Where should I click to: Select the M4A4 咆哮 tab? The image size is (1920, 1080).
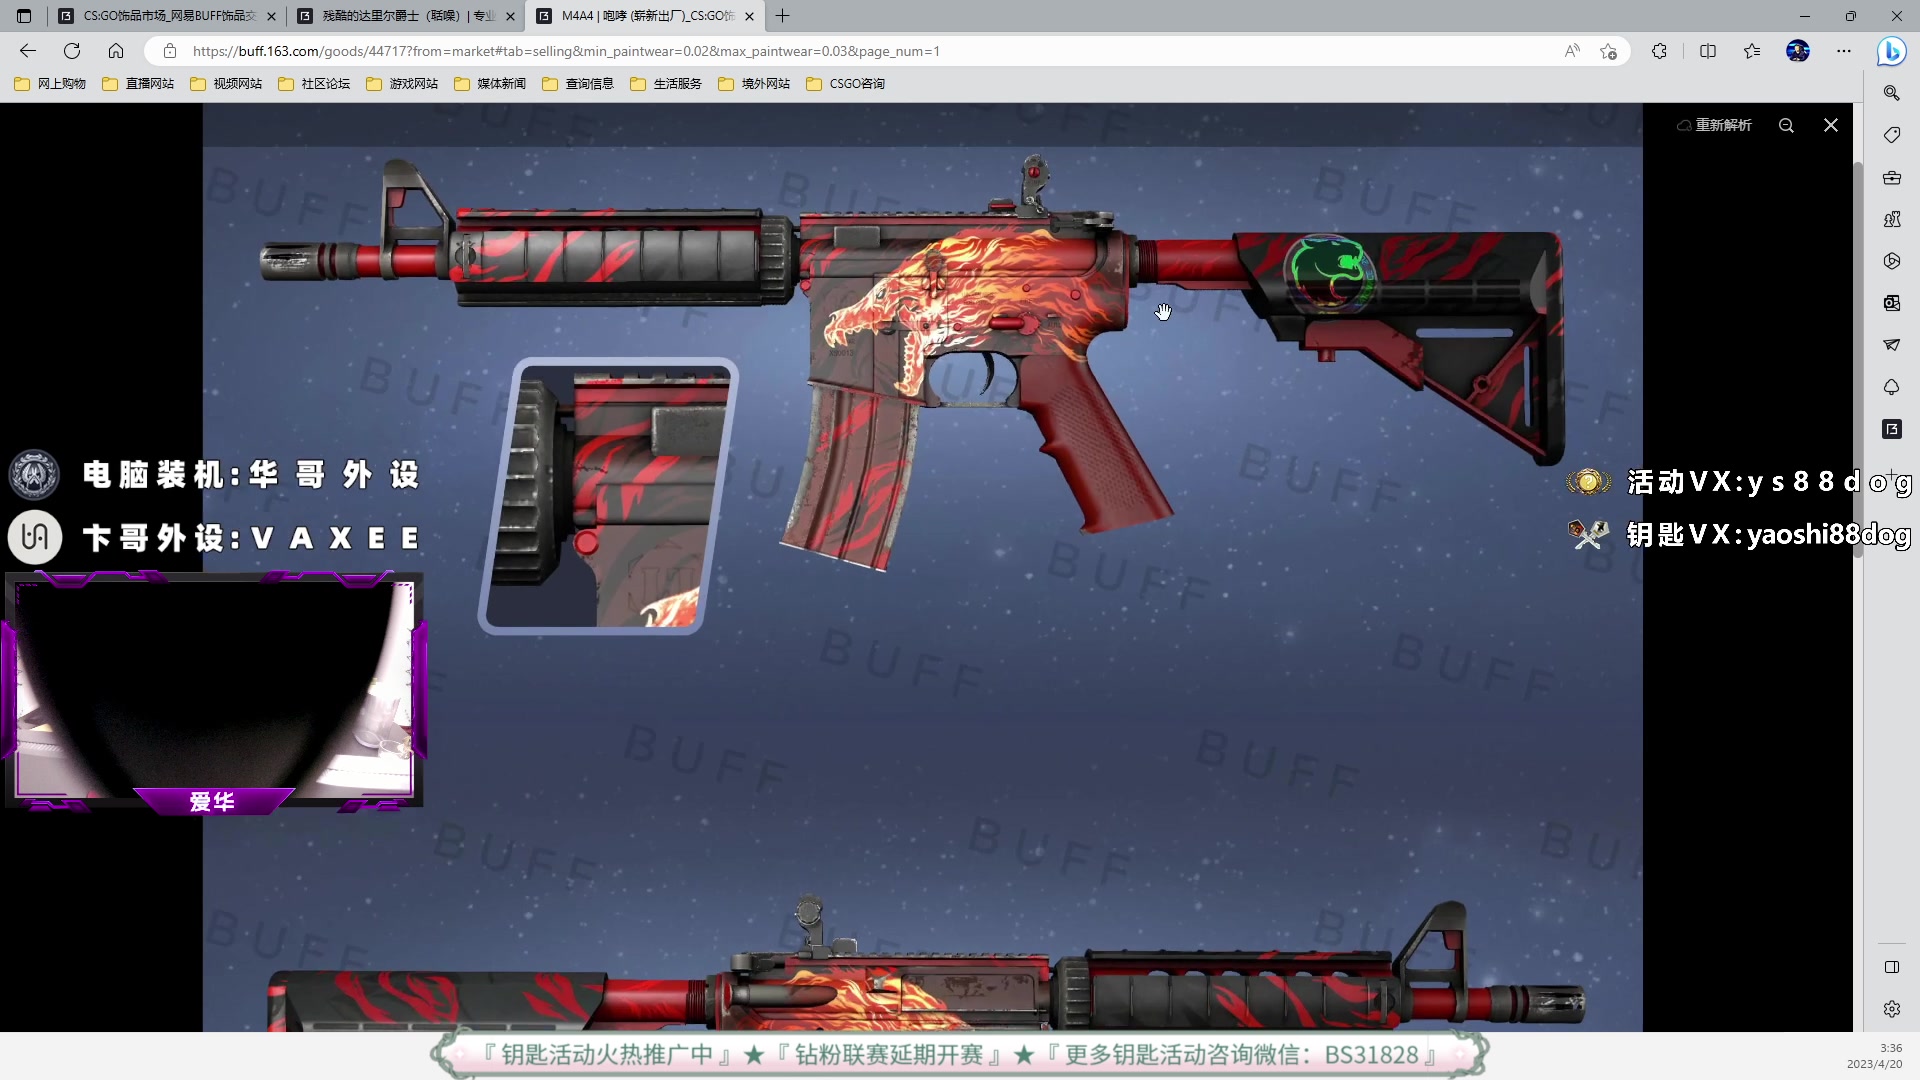(x=645, y=16)
